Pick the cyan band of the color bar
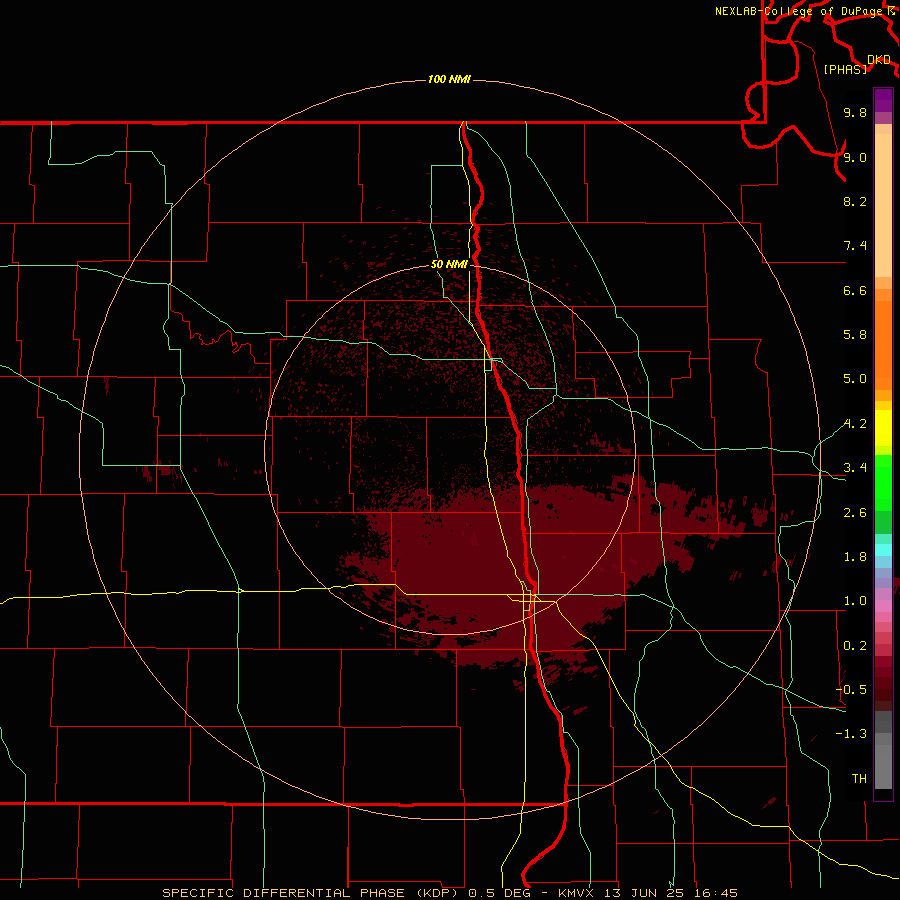This screenshot has height=900, width=900. tap(883, 550)
